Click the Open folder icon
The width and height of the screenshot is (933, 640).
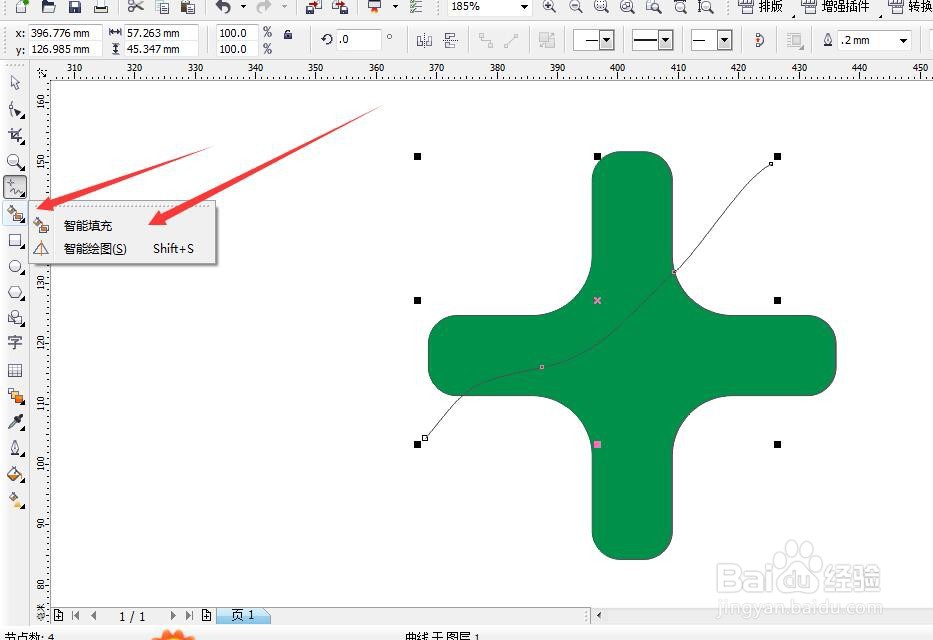48,7
